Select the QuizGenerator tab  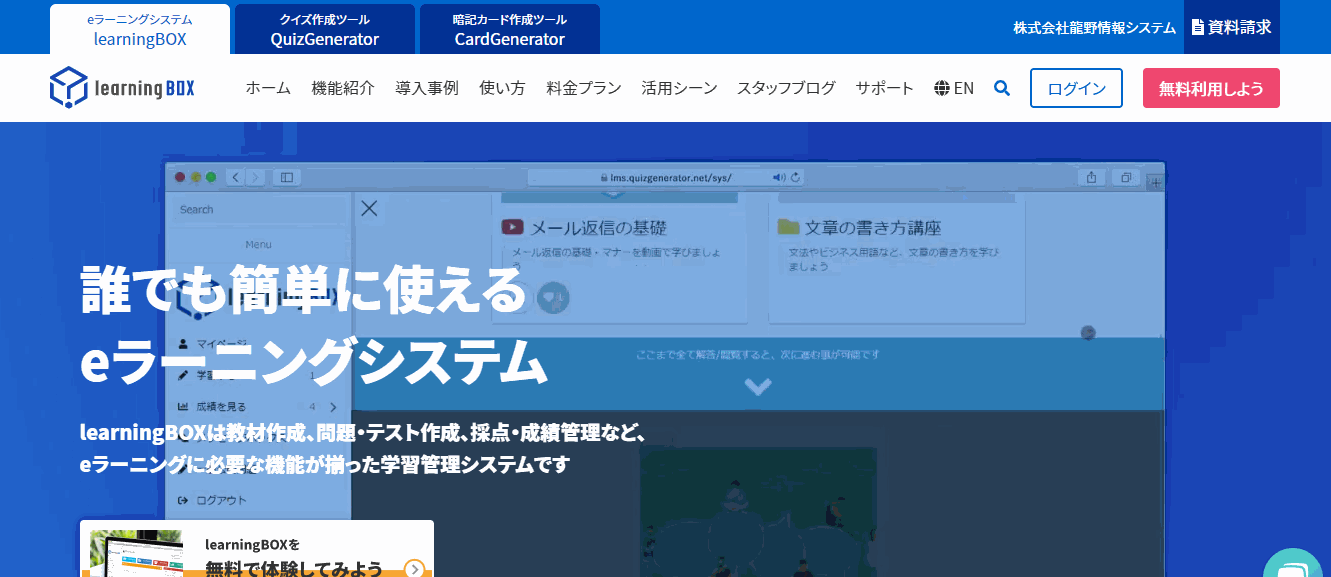(x=324, y=29)
